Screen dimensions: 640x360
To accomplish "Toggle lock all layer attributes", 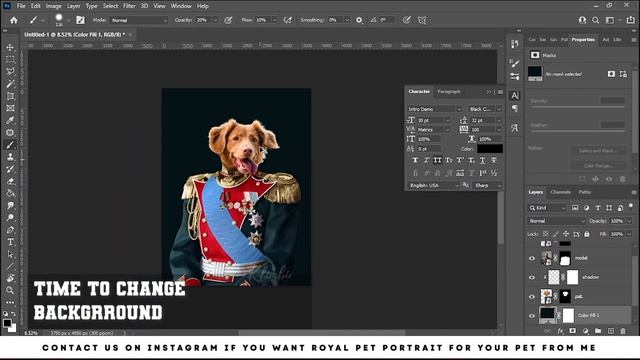I will coord(587,234).
